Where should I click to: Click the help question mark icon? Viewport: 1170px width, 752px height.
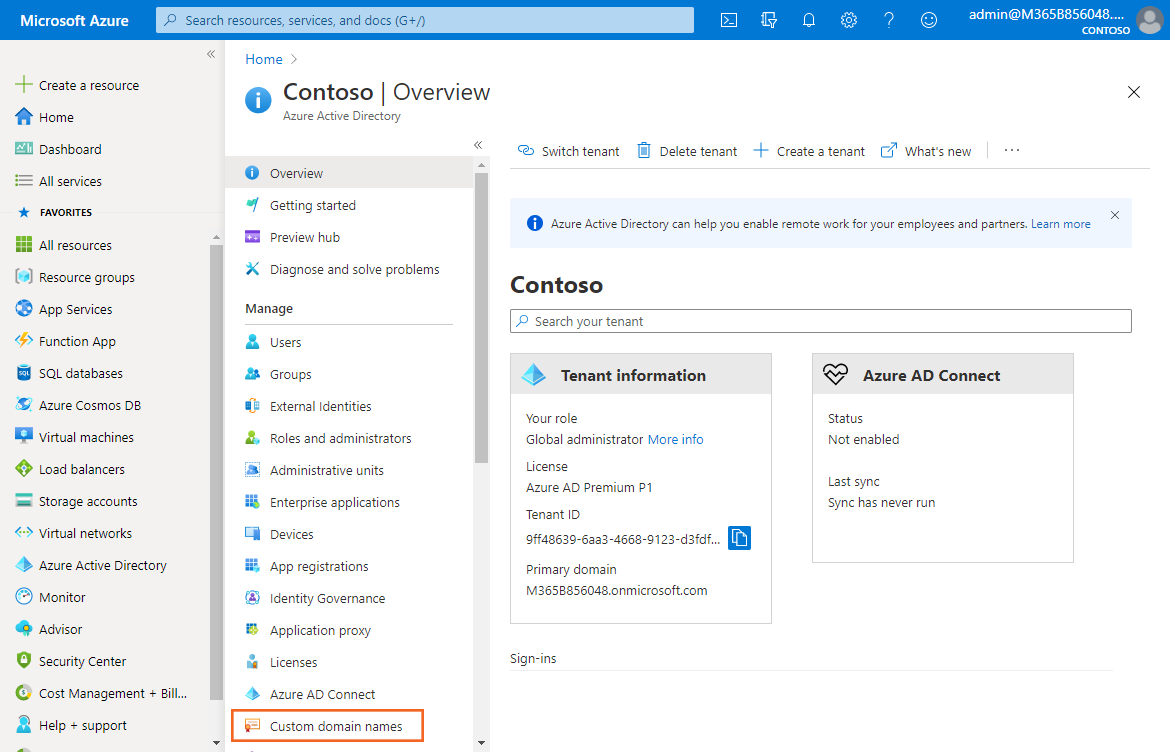tap(889, 20)
